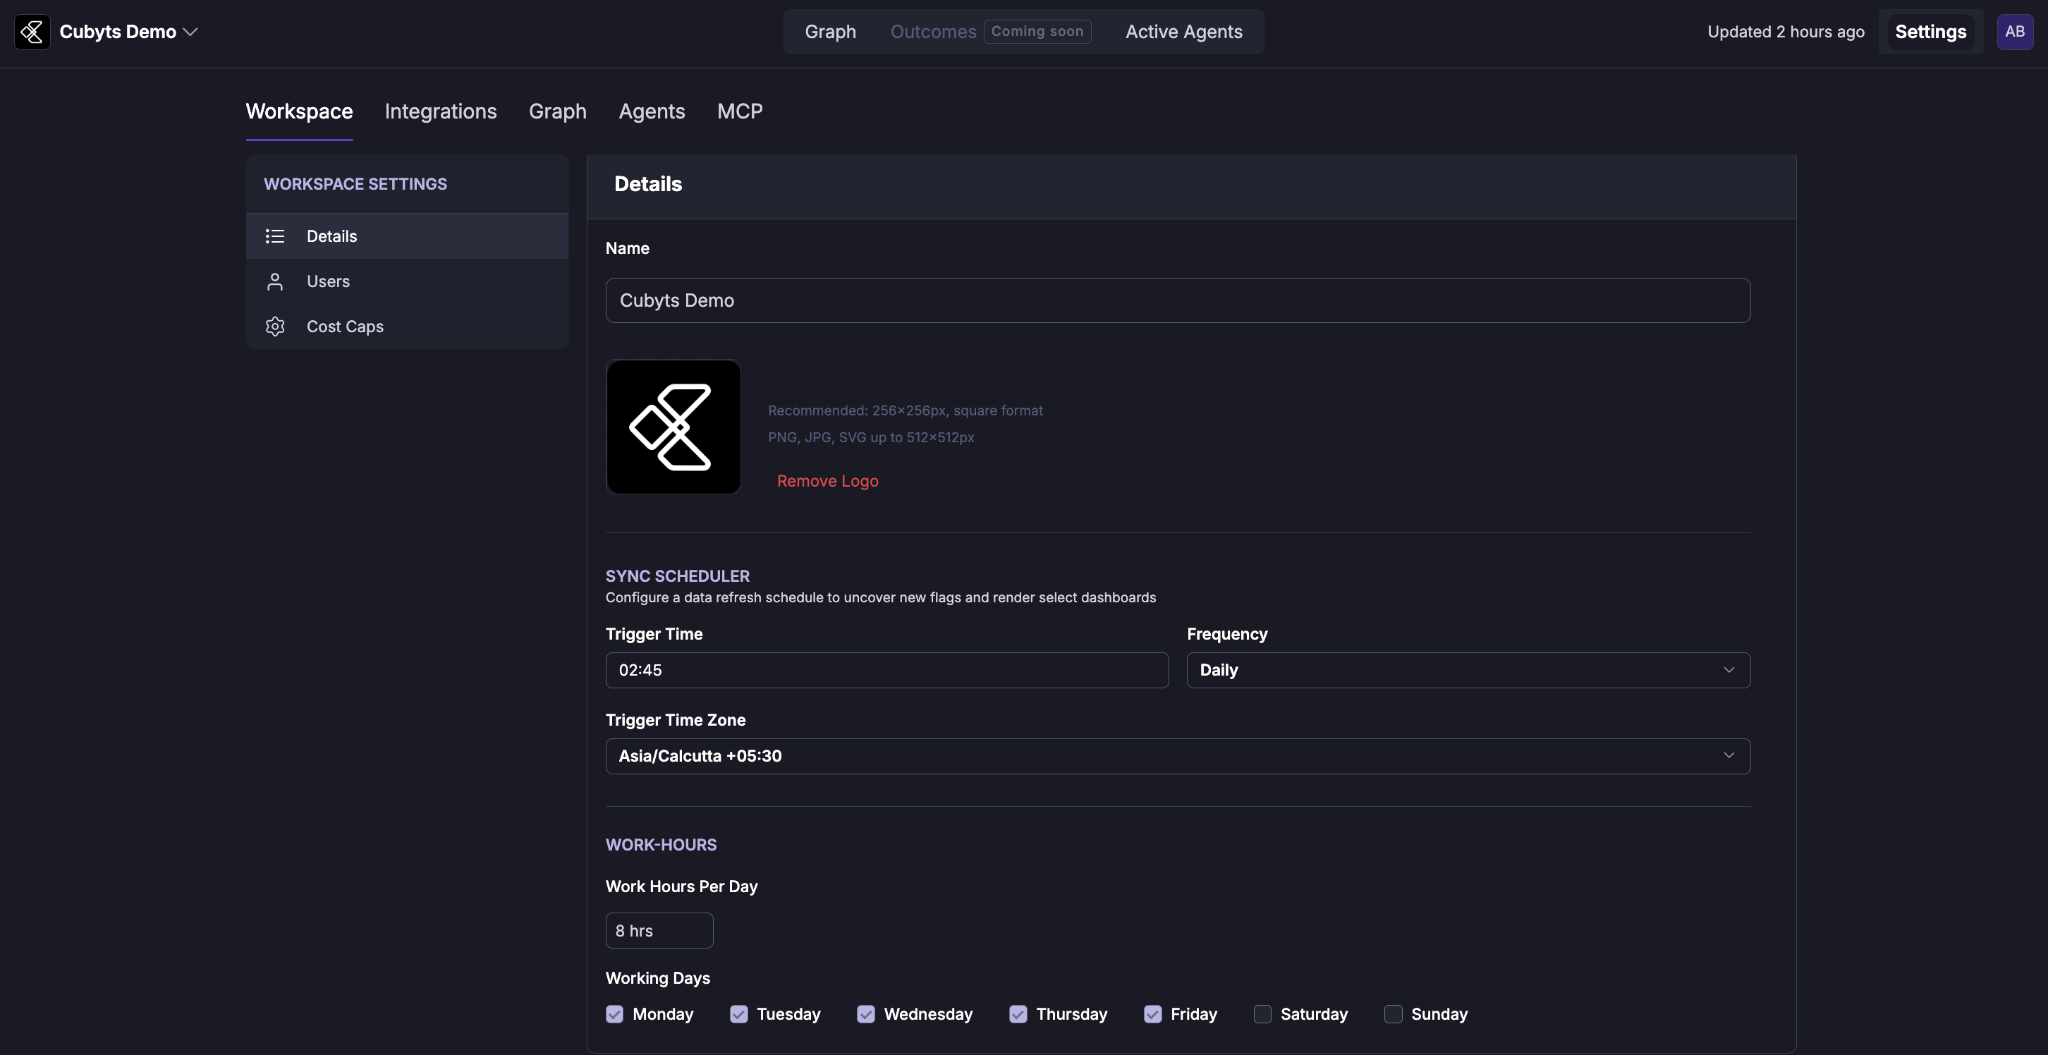Screen dimensions: 2048x1055
Task: Switch to the Integrations tab
Action: point(441,111)
